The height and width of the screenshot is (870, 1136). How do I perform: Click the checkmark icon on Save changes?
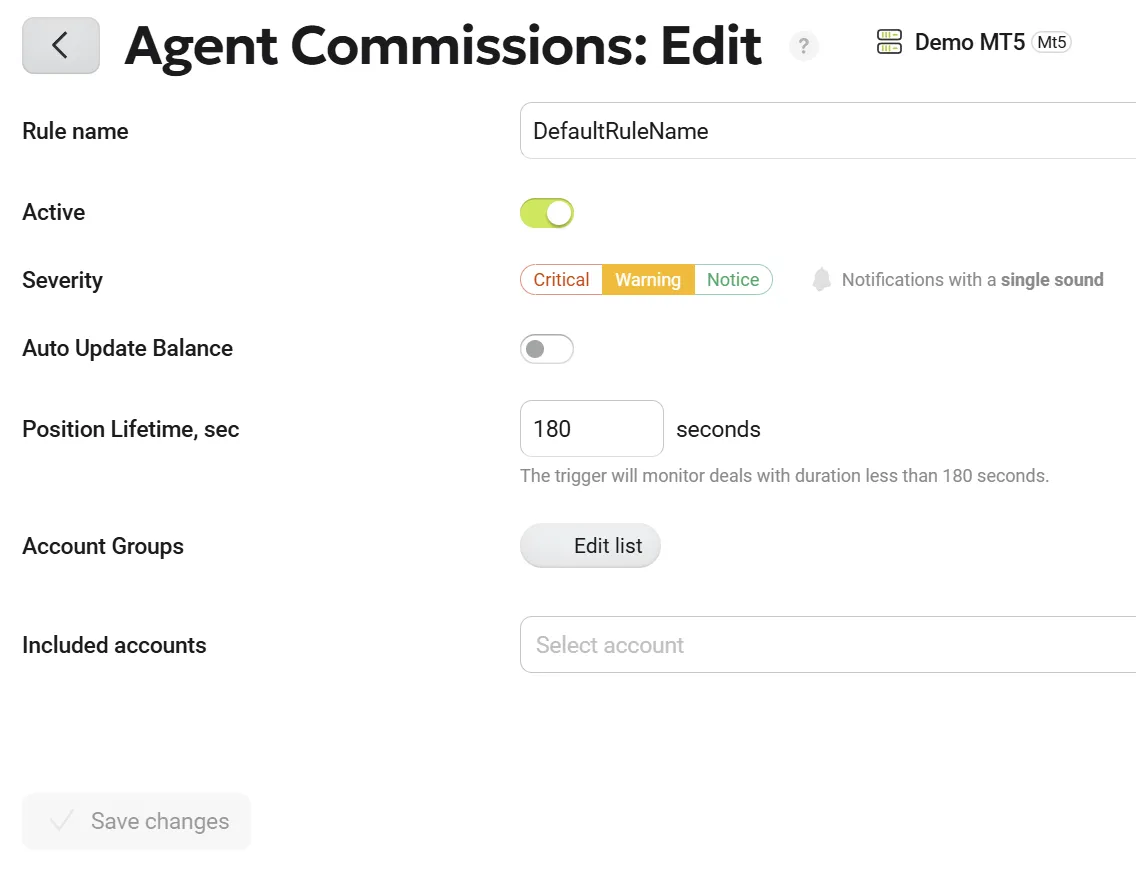pos(62,821)
